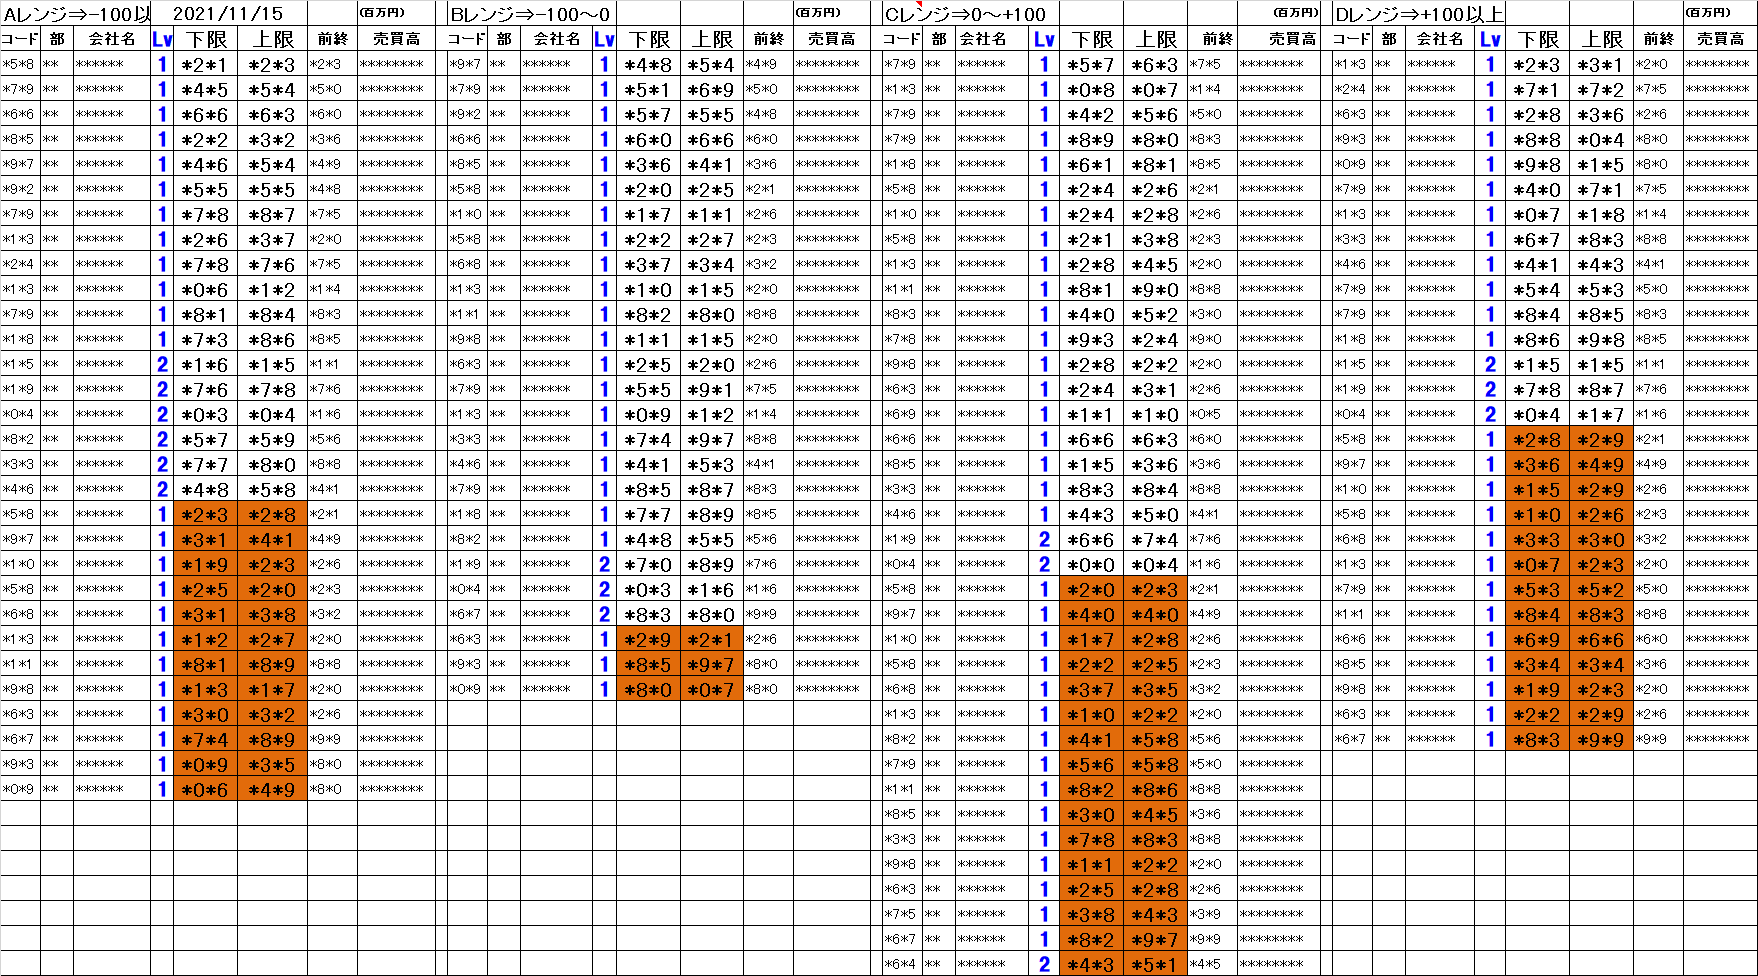This screenshot has width=1758, height=976.
Task: Select Dレンジ コード cell *0*9
Action: point(1352,164)
